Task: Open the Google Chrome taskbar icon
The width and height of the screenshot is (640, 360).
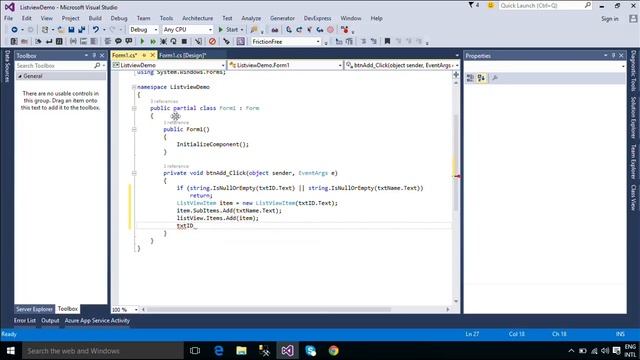Action: pos(333,351)
